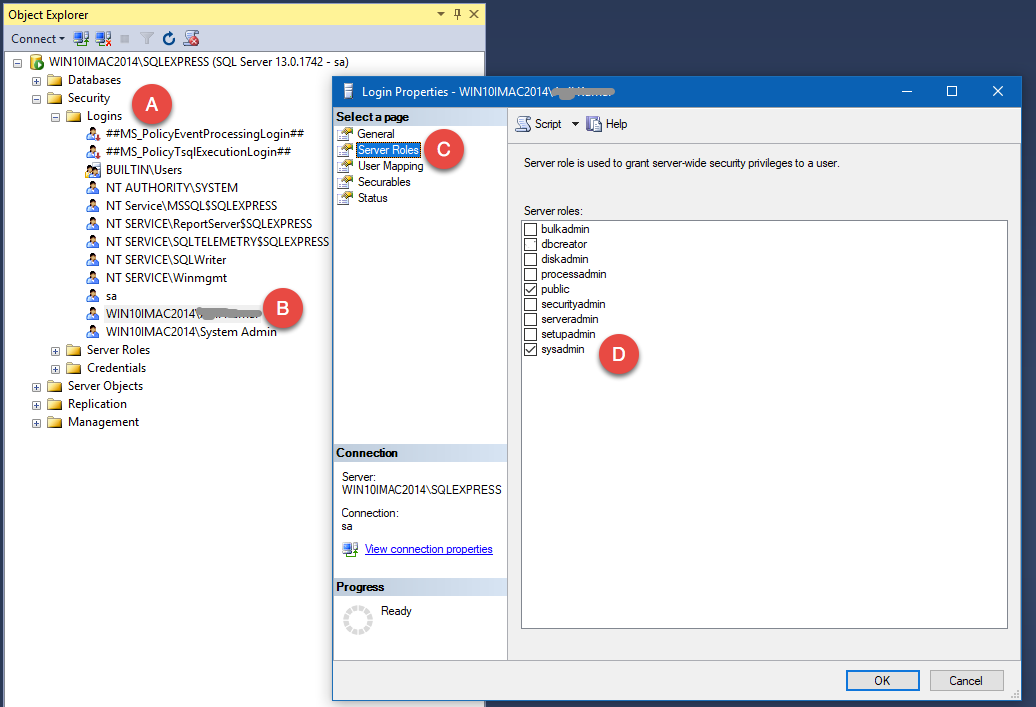This screenshot has height=707, width=1036.
Task: Click the Connect Object Explorer toolbar icon
Action: coord(81,39)
